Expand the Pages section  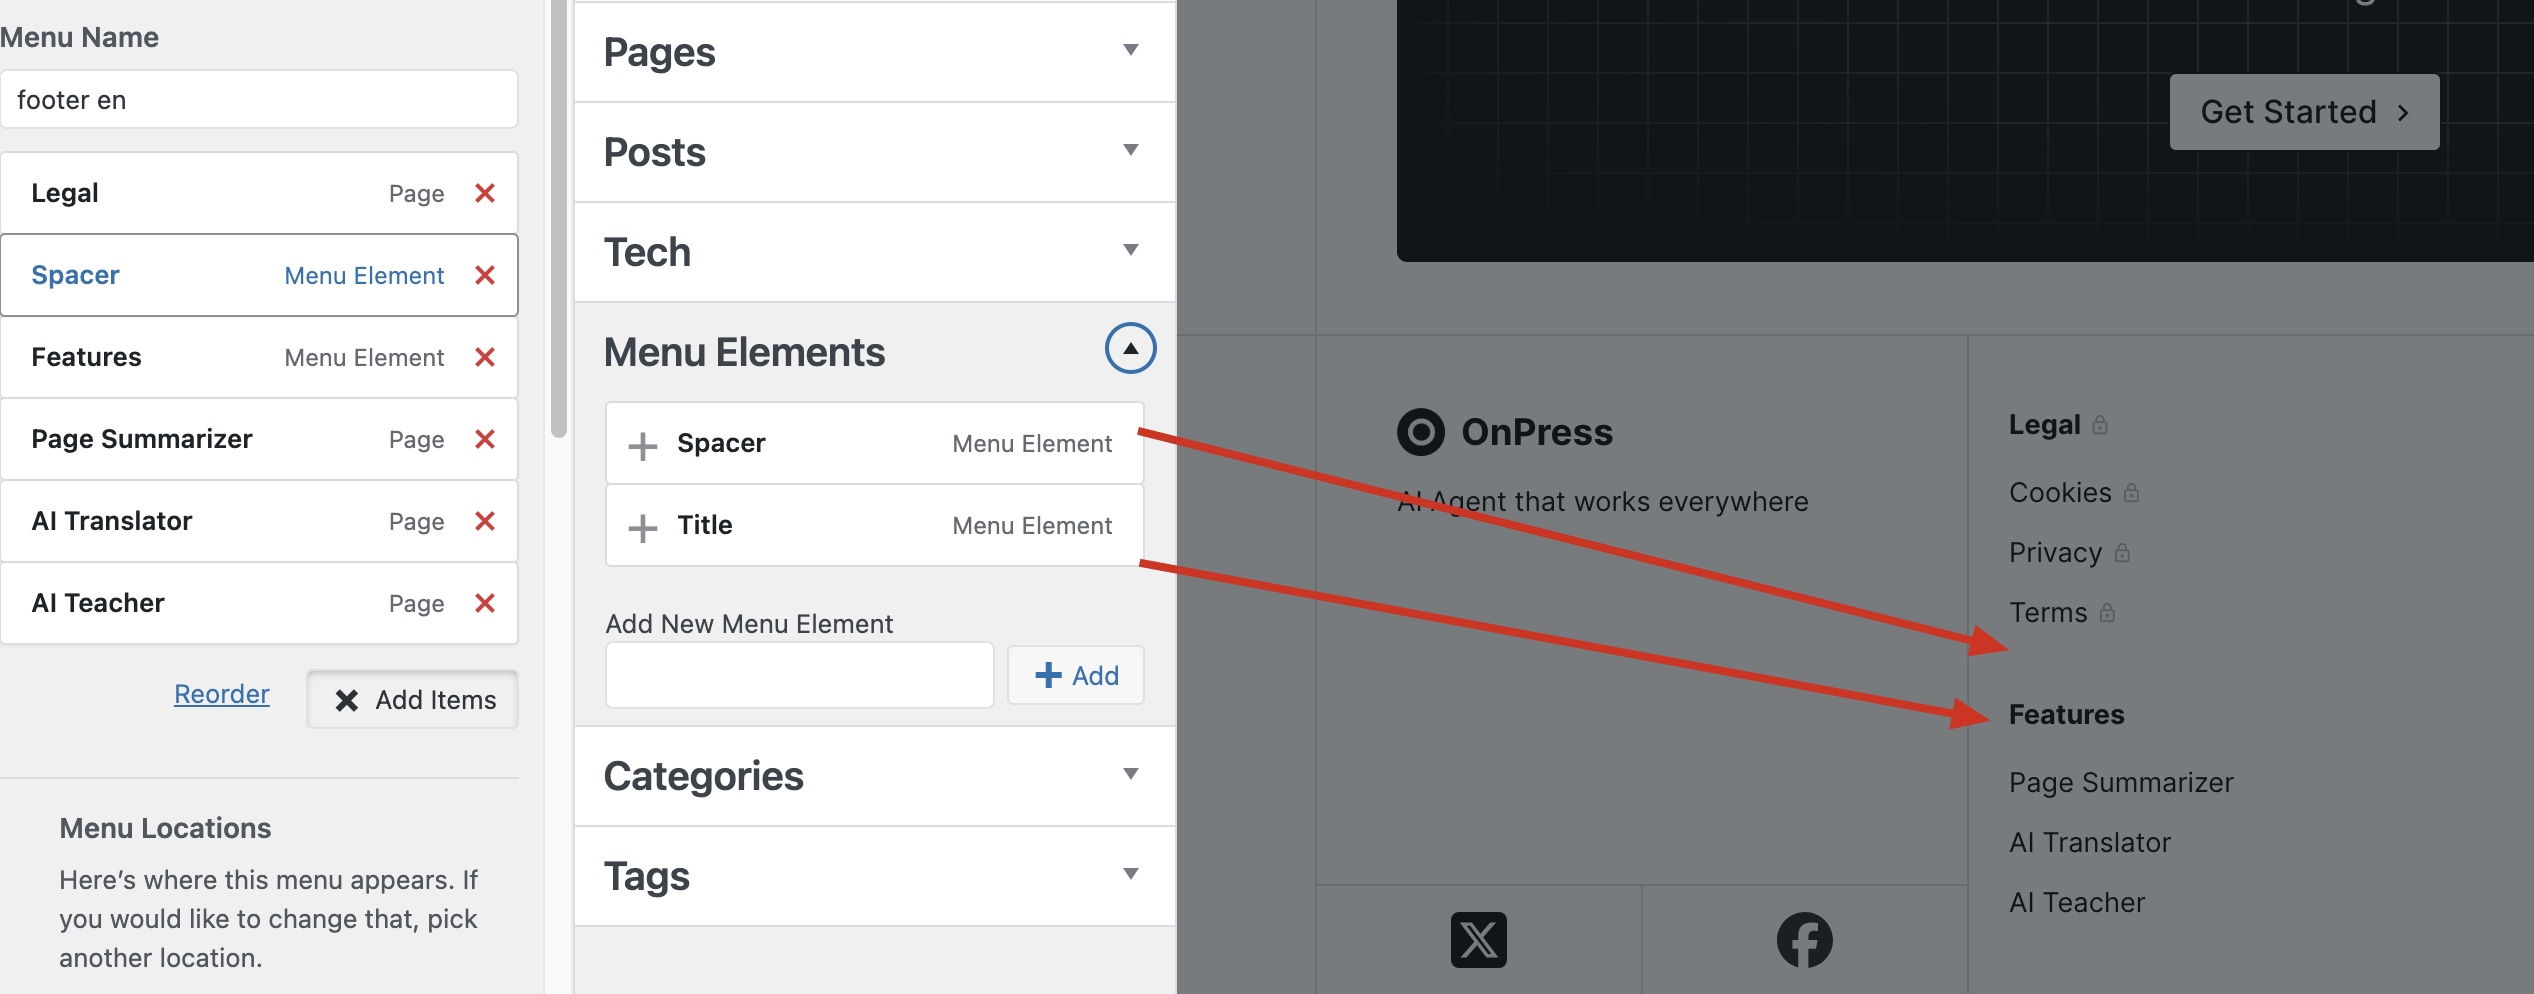point(1130,51)
